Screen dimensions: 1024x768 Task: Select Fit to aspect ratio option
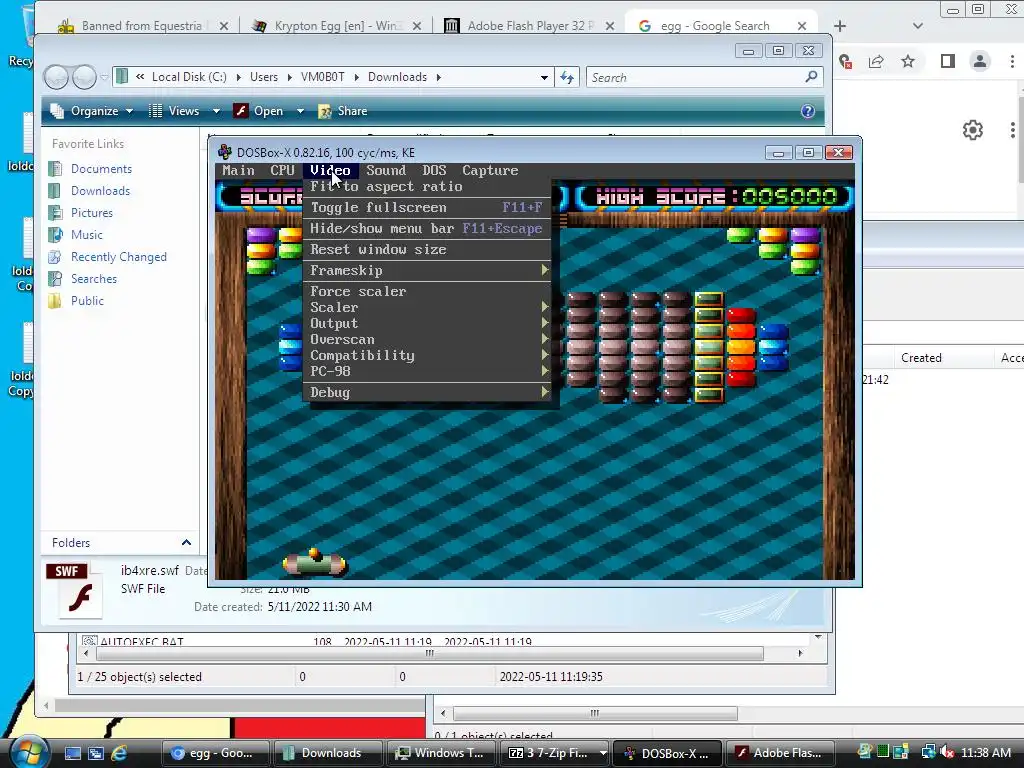(427, 187)
